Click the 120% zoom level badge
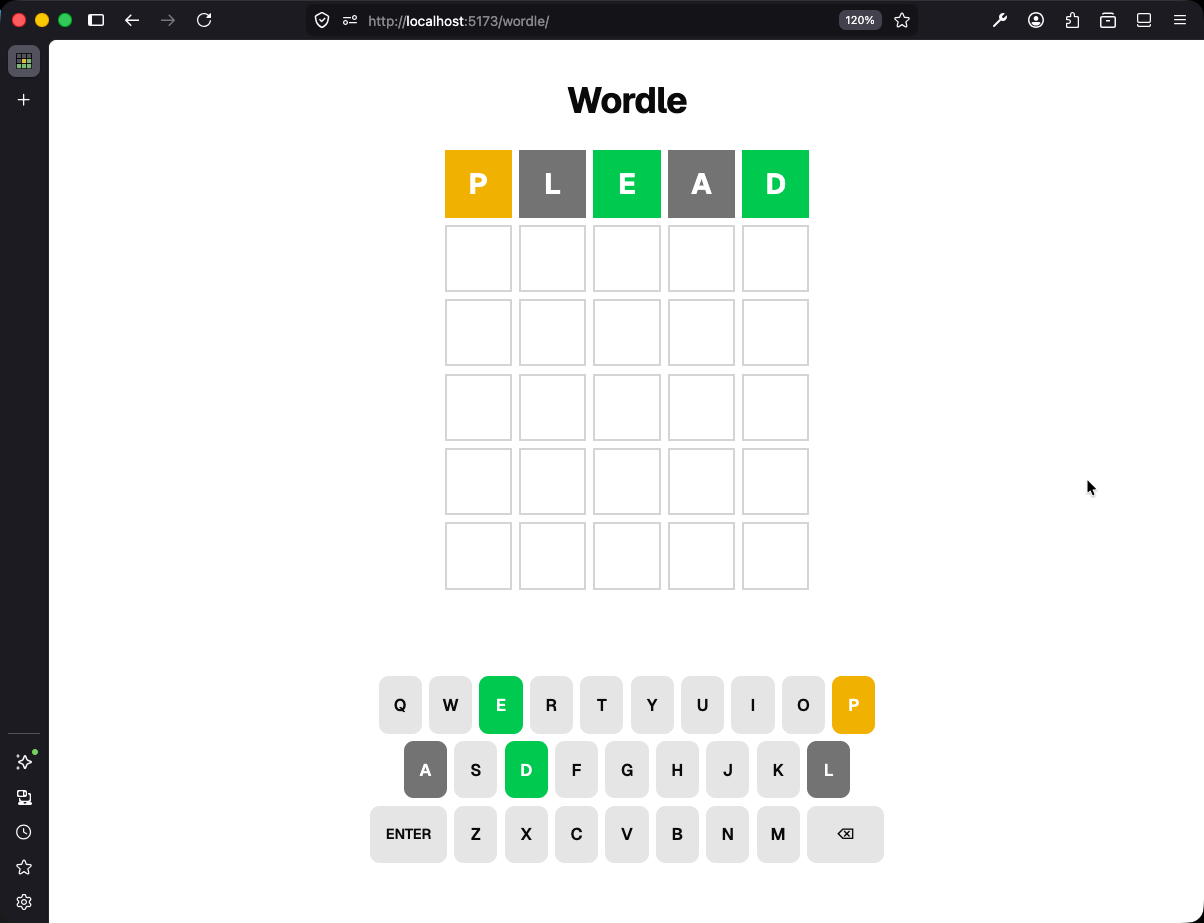Viewport: 1204px width, 923px height. click(x=860, y=20)
